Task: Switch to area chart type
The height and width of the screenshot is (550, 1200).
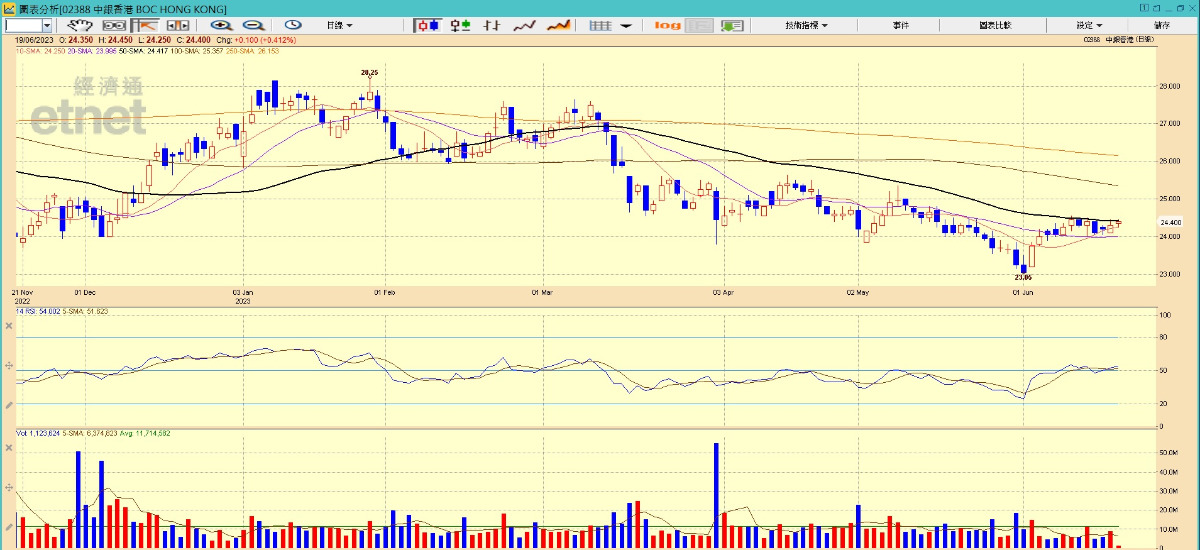Action: tap(560, 24)
